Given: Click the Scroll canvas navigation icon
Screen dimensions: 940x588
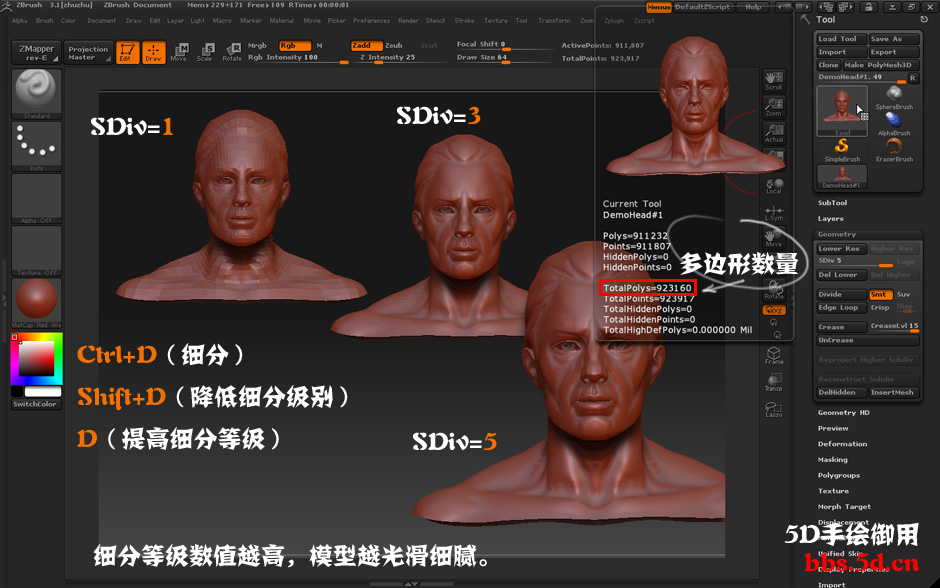Looking at the screenshot, I should pyautogui.click(x=774, y=81).
